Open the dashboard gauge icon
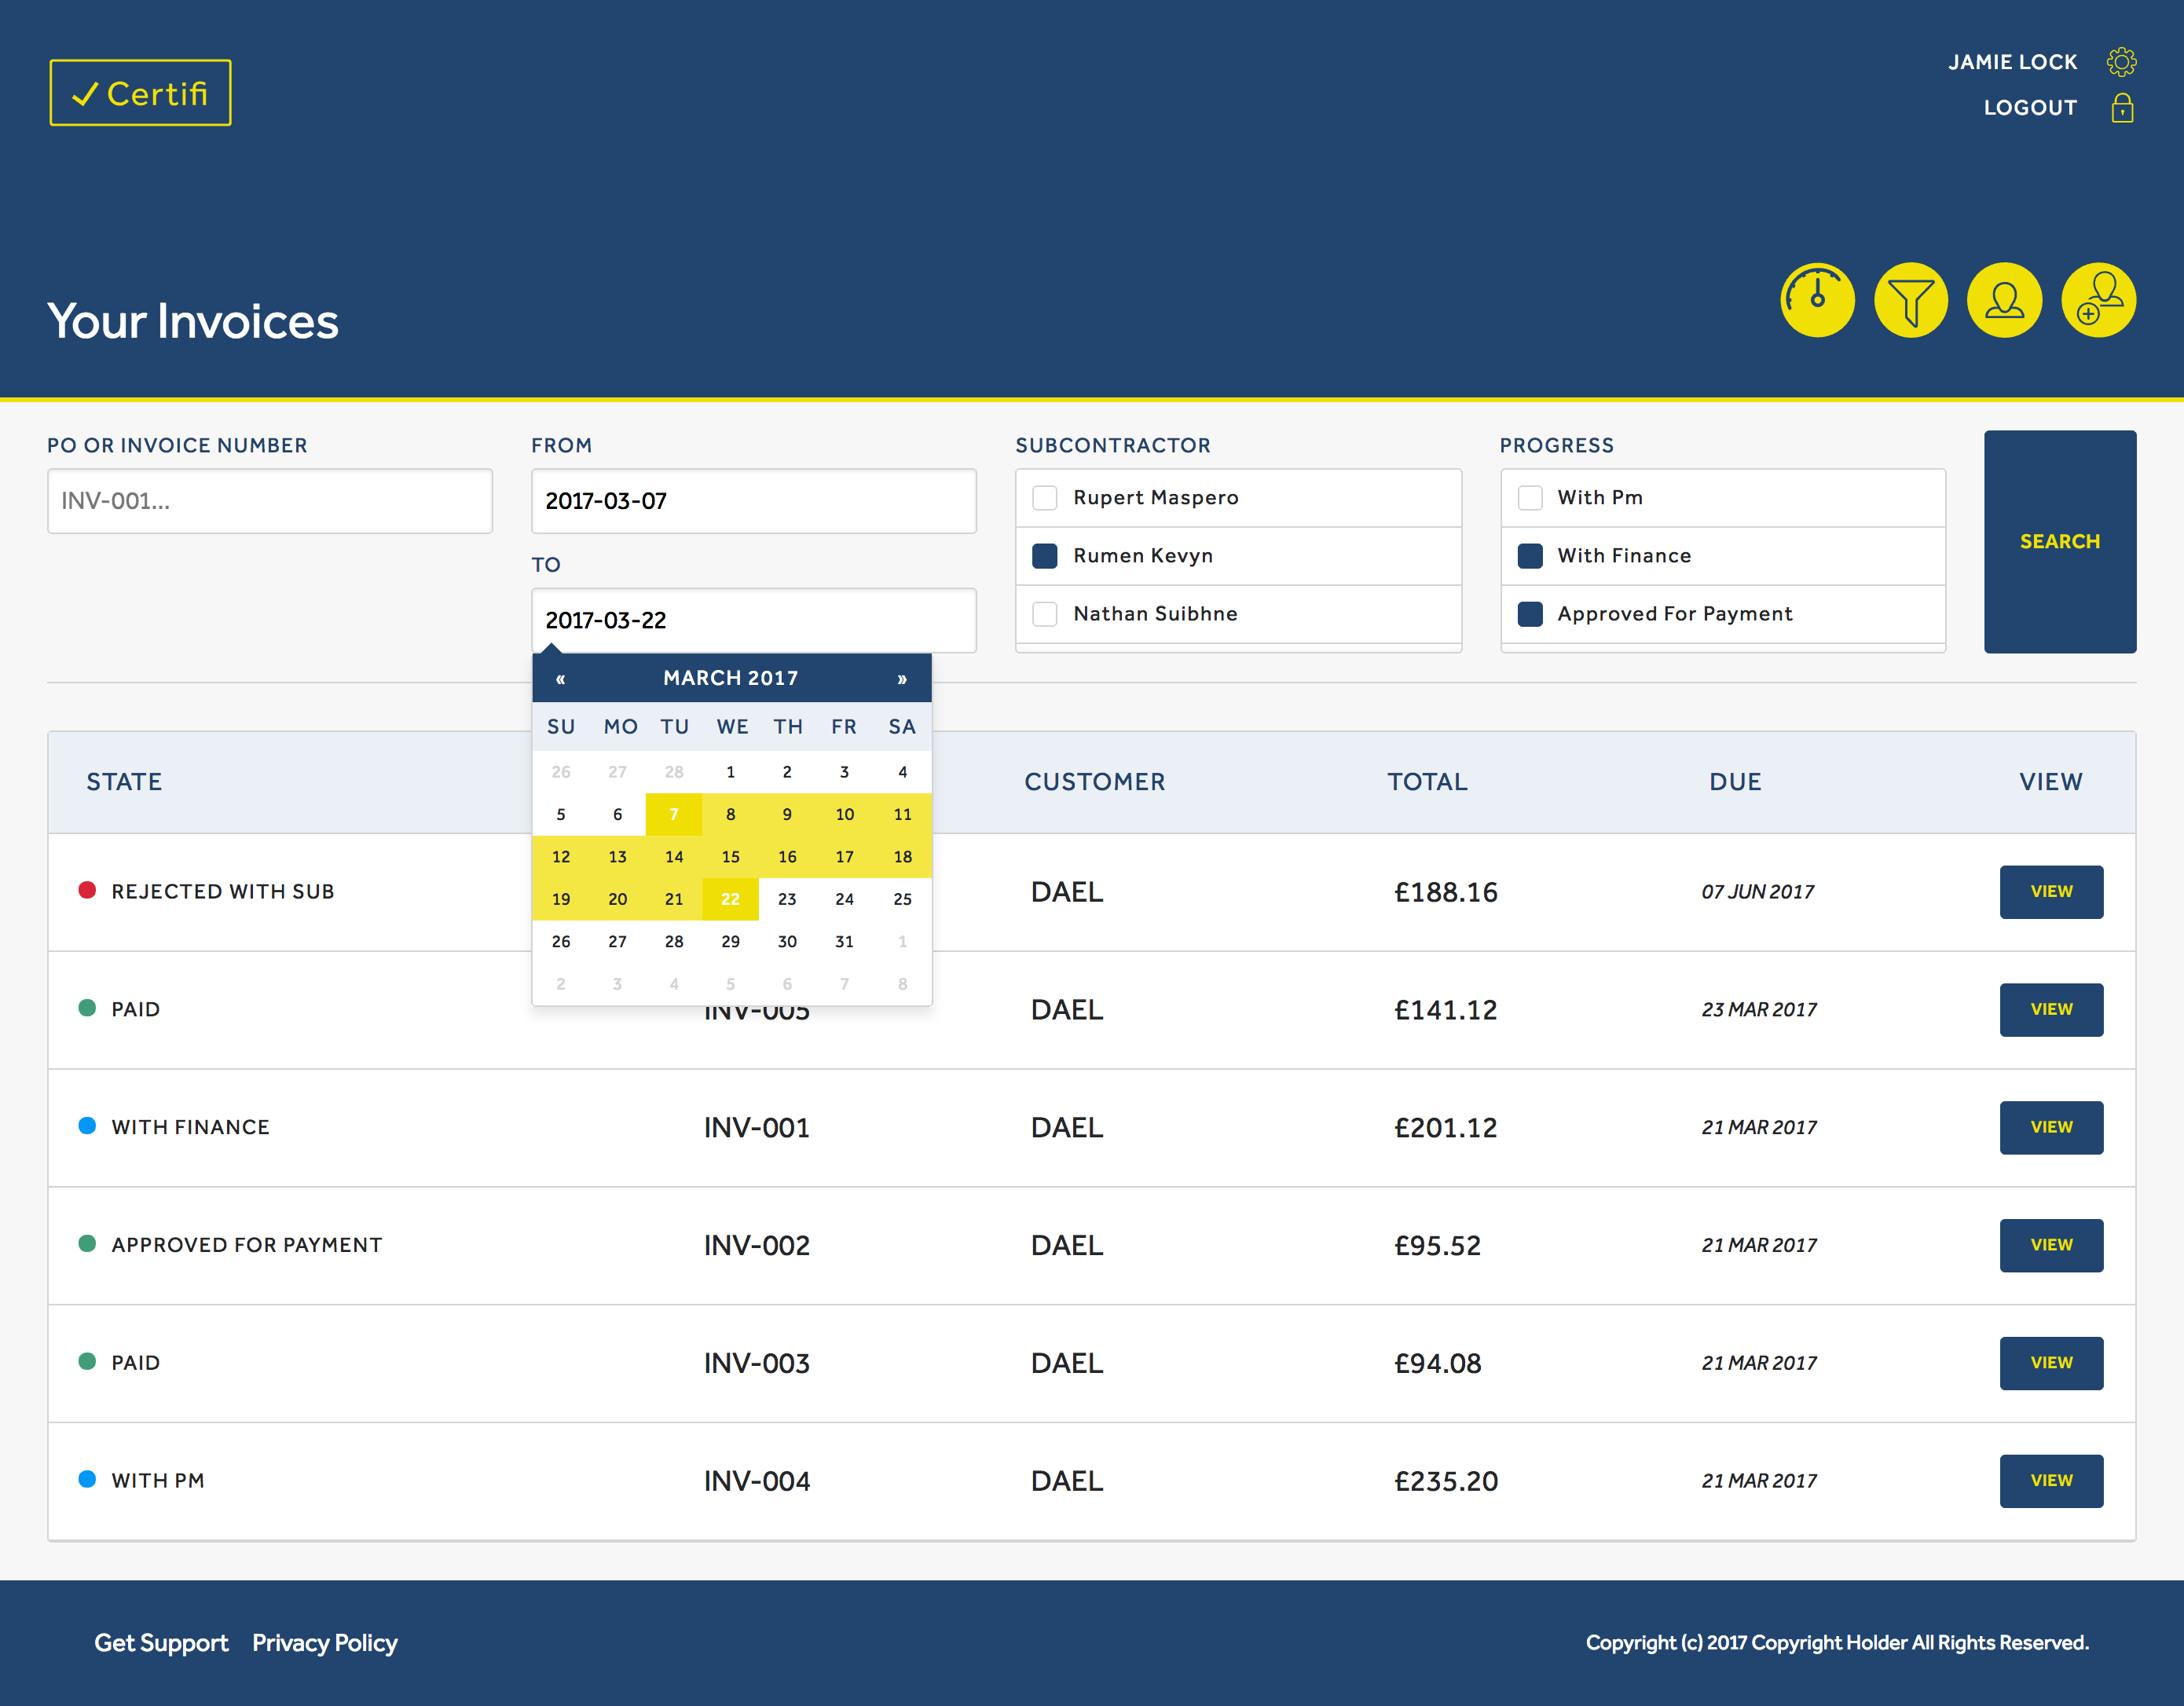2184x1706 pixels. coord(1816,300)
